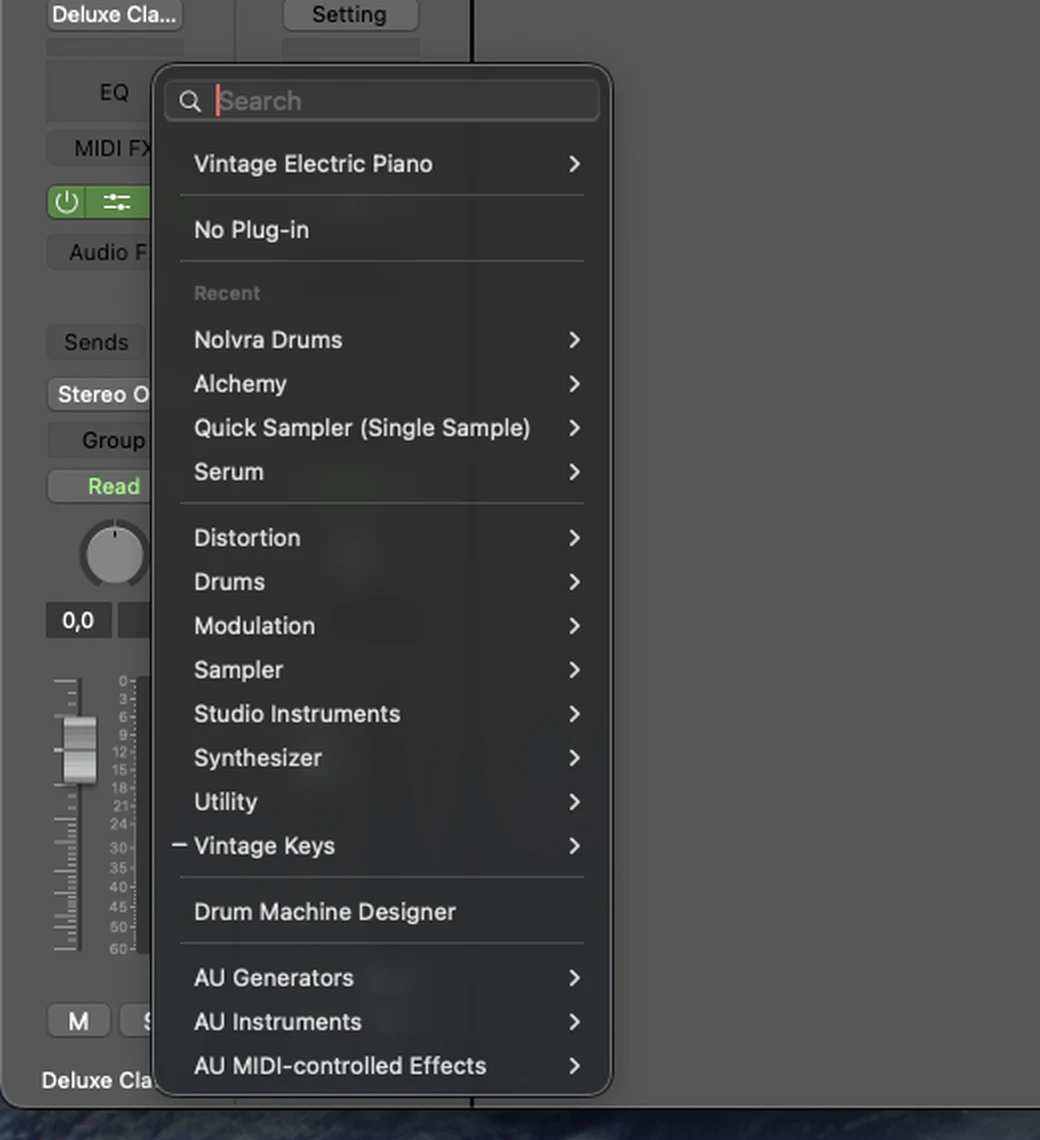Image resolution: width=1040 pixels, height=1140 pixels.
Task: Expand the AU Generators arrow
Action: pos(575,978)
